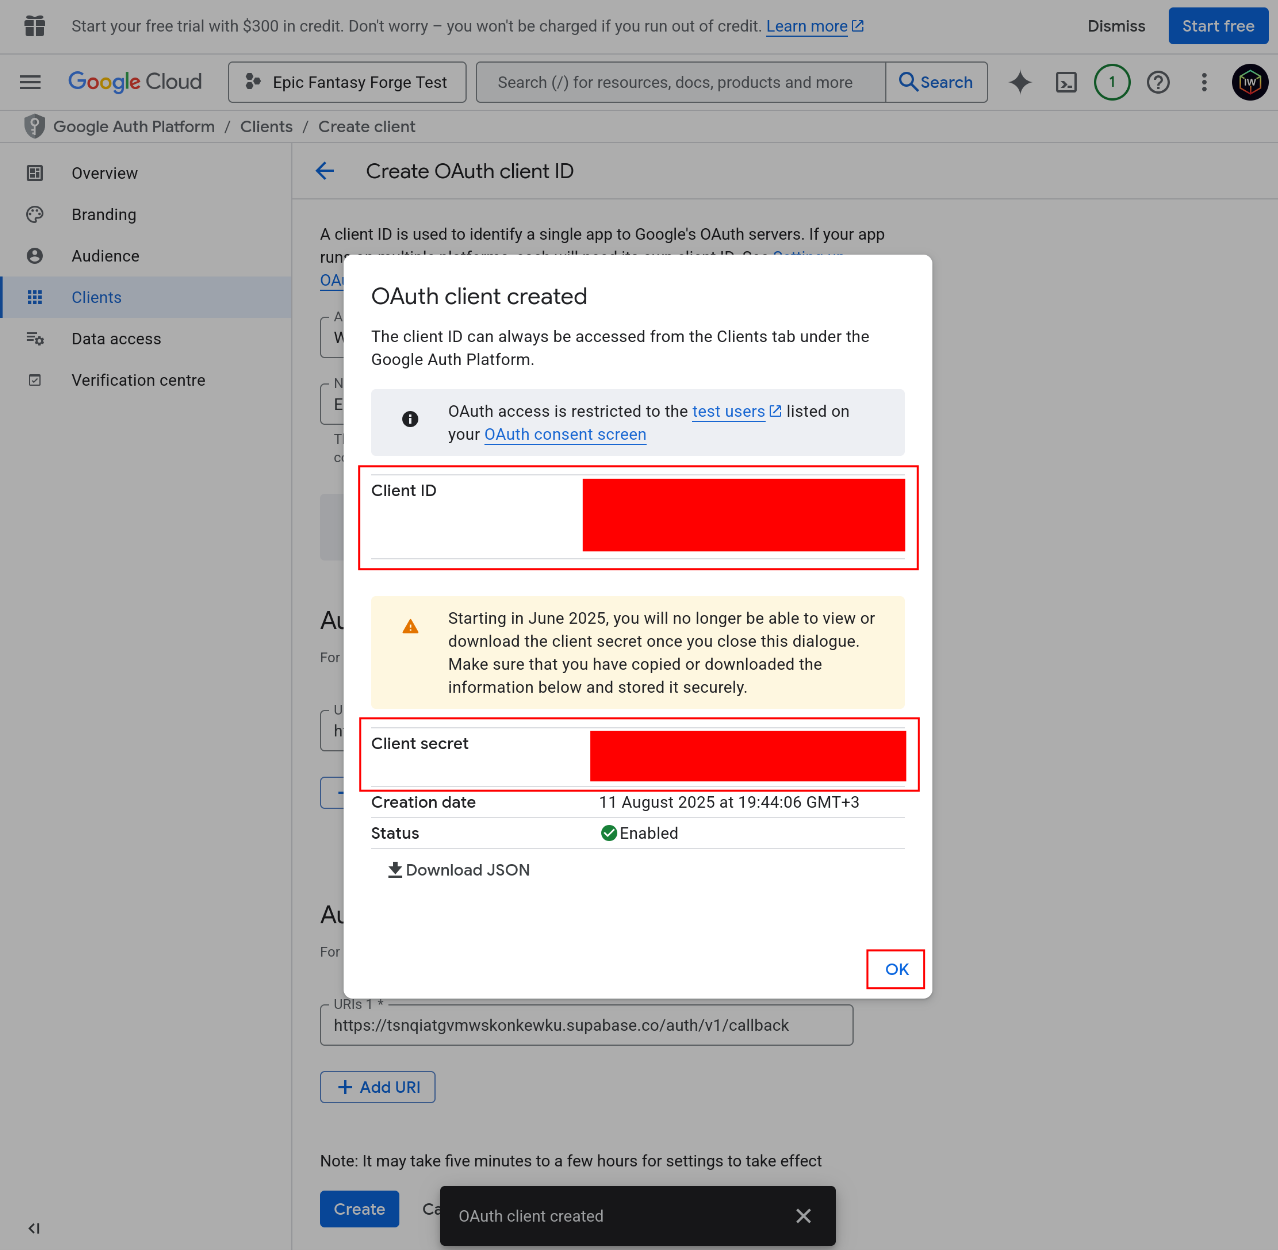1278x1250 pixels.
Task: Open the OAuth consent screen link
Action: click(565, 434)
